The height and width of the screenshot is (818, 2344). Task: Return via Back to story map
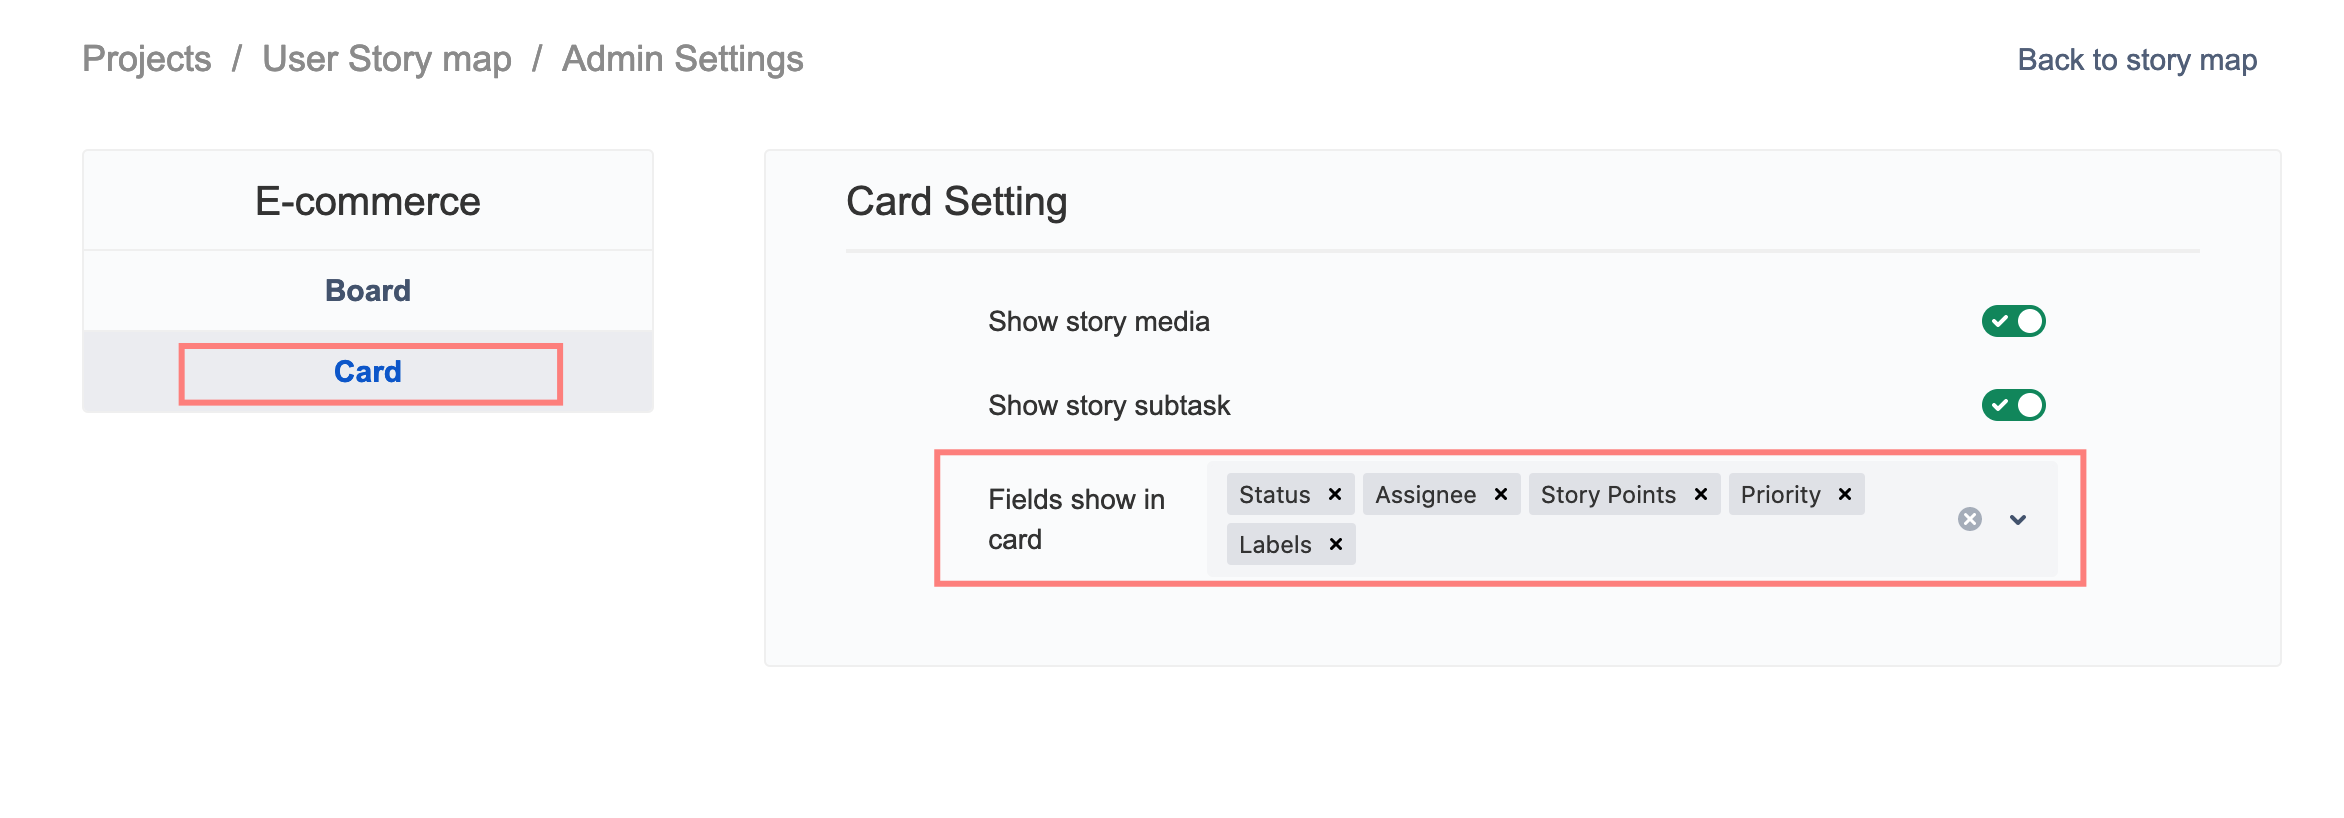tap(2137, 60)
